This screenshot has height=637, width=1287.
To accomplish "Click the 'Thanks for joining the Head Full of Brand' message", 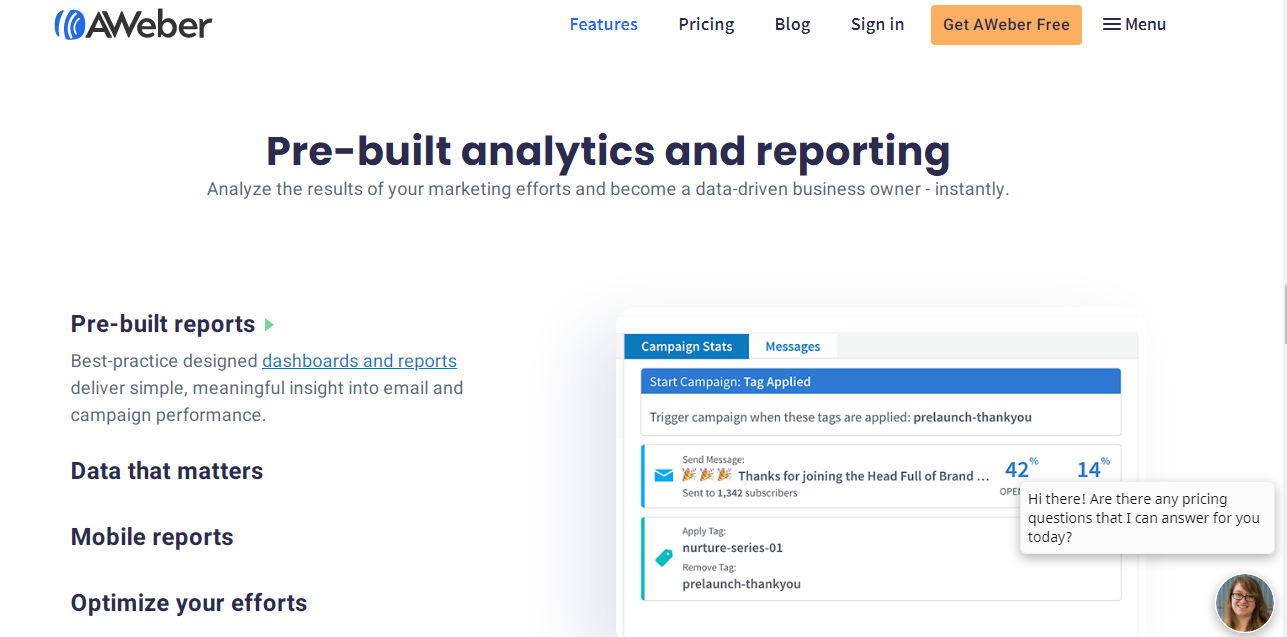I will click(864, 475).
